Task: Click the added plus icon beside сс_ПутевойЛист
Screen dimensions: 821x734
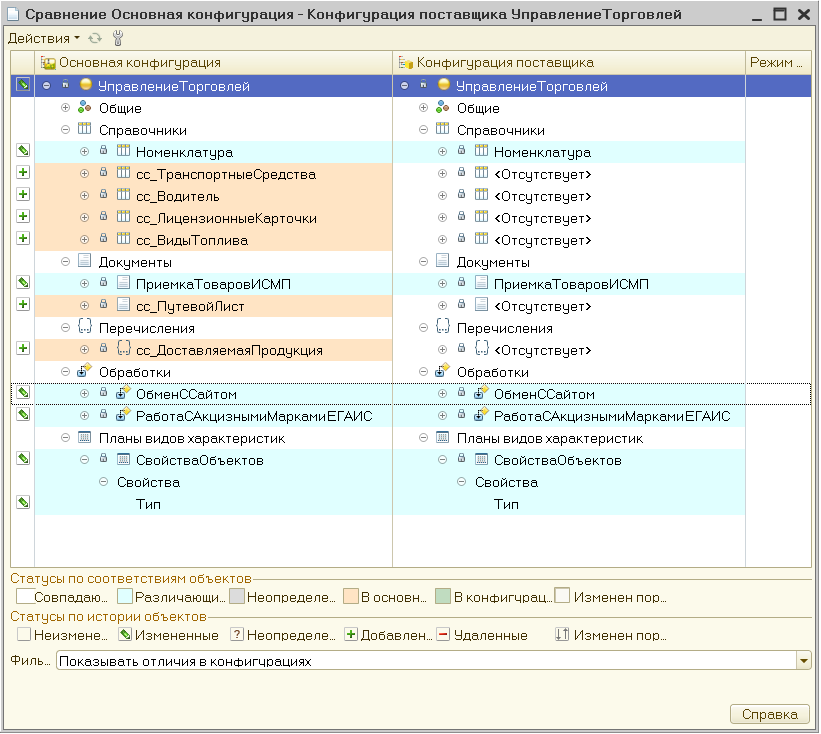Action: click(x=22, y=306)
